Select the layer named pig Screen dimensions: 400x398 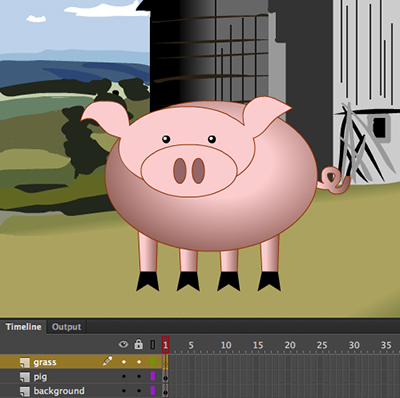pos(40,377)
